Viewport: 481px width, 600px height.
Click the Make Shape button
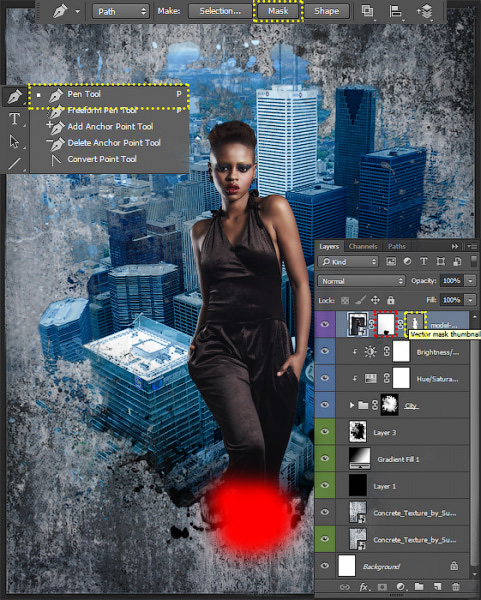327,11
